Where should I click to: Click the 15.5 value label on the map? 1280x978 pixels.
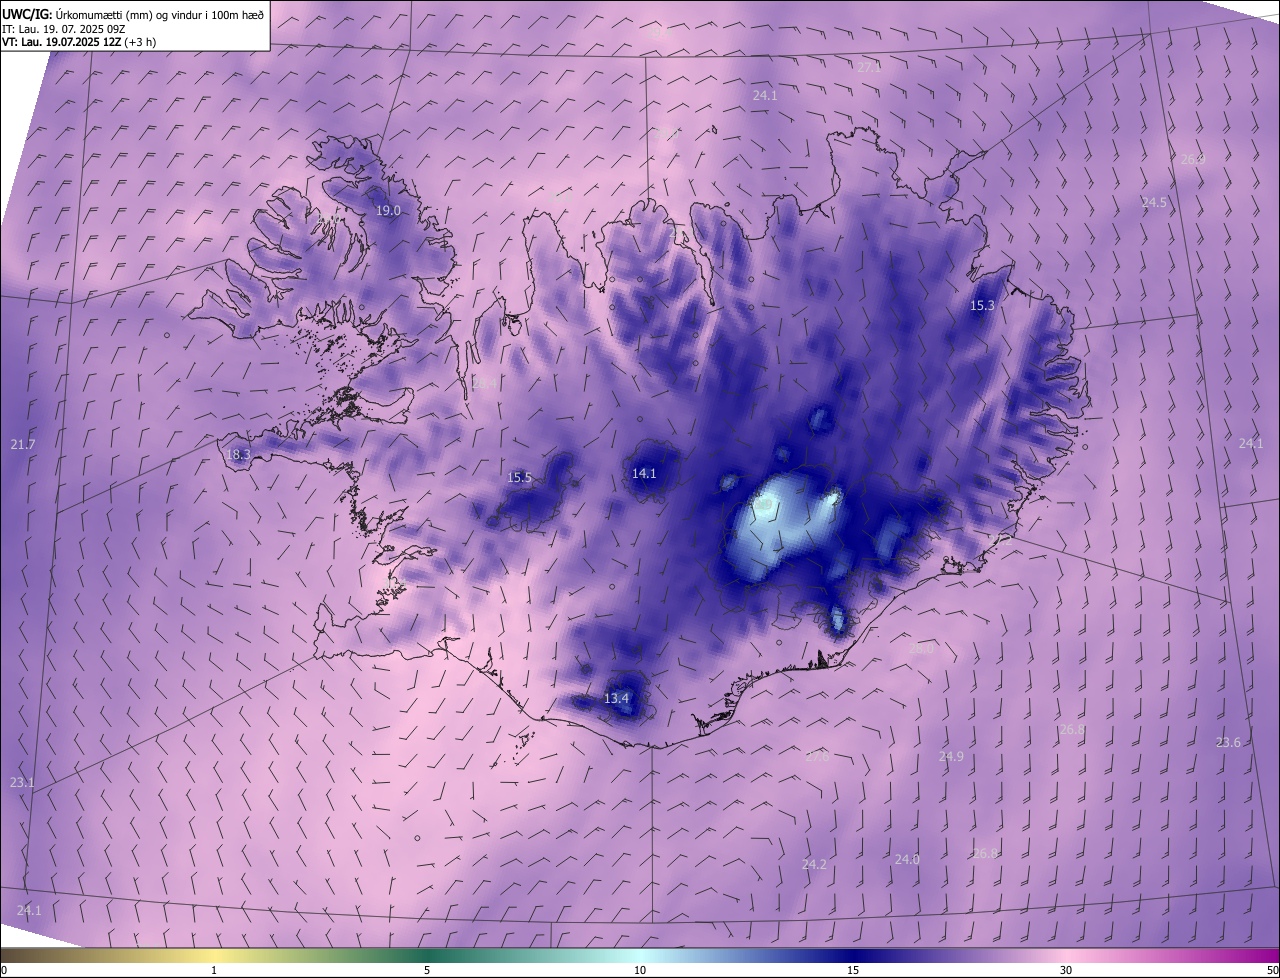point(519,477)
